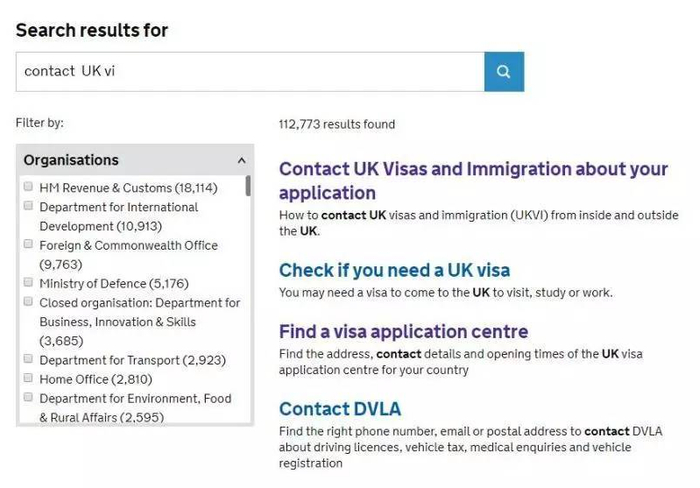
Task: Check the Home Office filter box
Action: (x=29, y=379)
